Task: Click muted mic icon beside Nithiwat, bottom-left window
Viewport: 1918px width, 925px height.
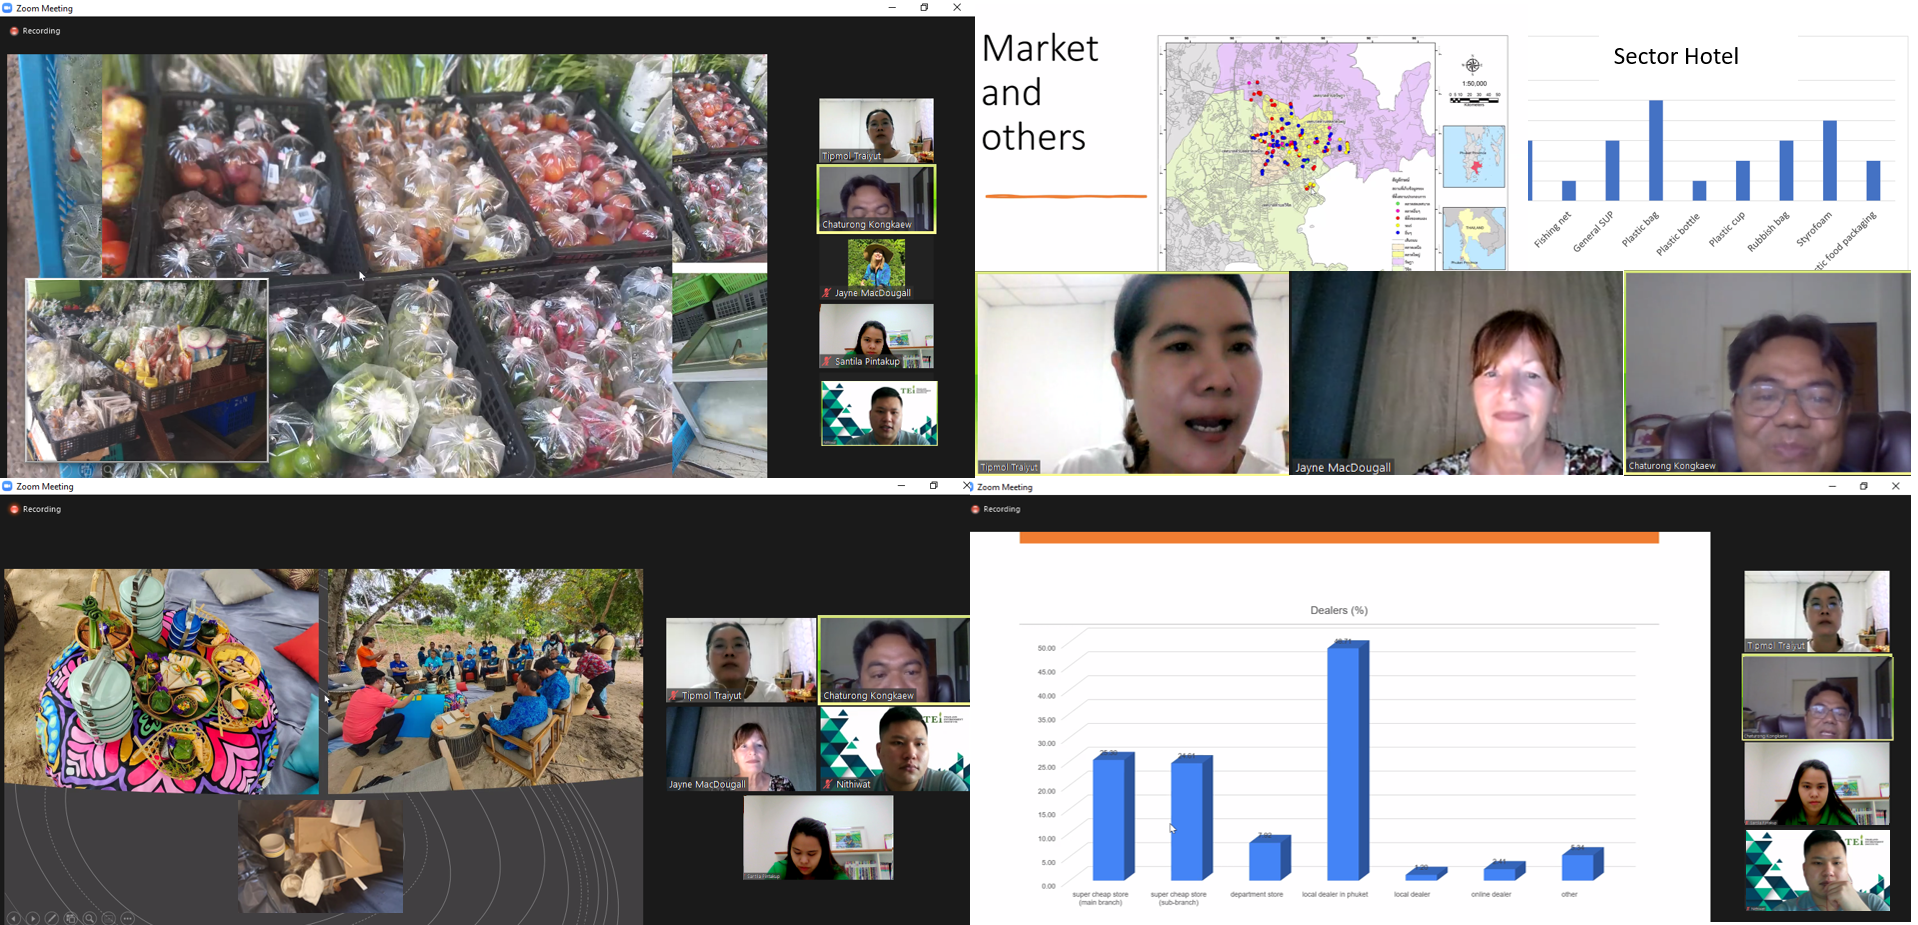Action: pos(828,784)
